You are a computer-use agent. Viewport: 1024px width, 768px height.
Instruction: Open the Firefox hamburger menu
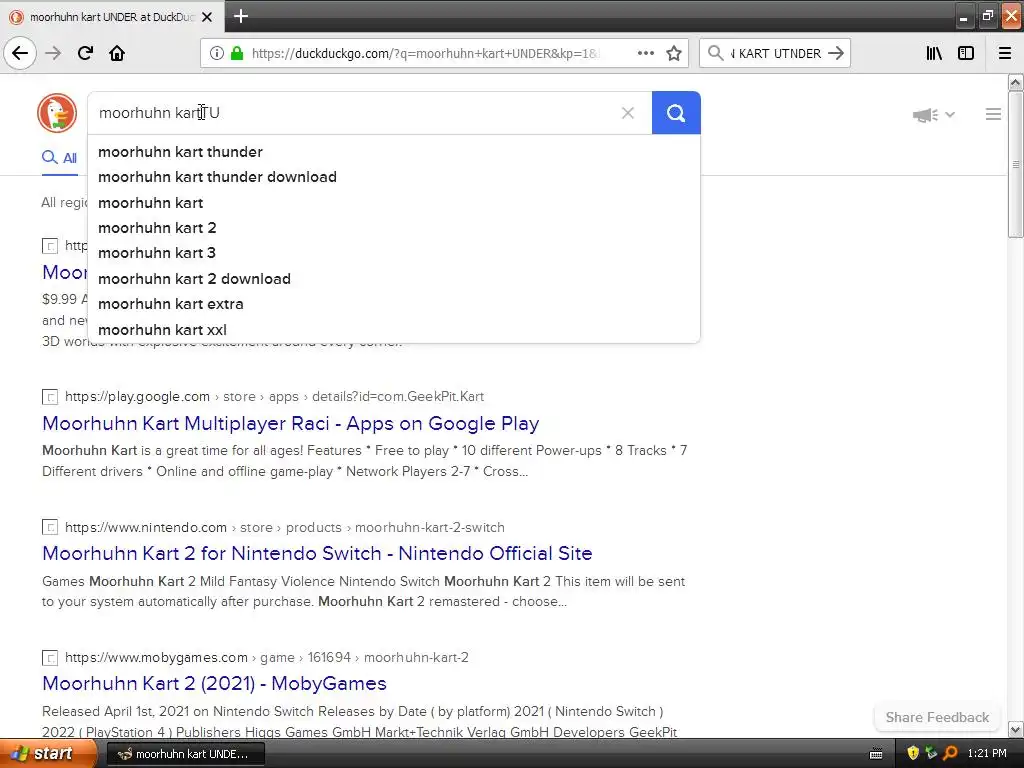(x=1005, y=53)
